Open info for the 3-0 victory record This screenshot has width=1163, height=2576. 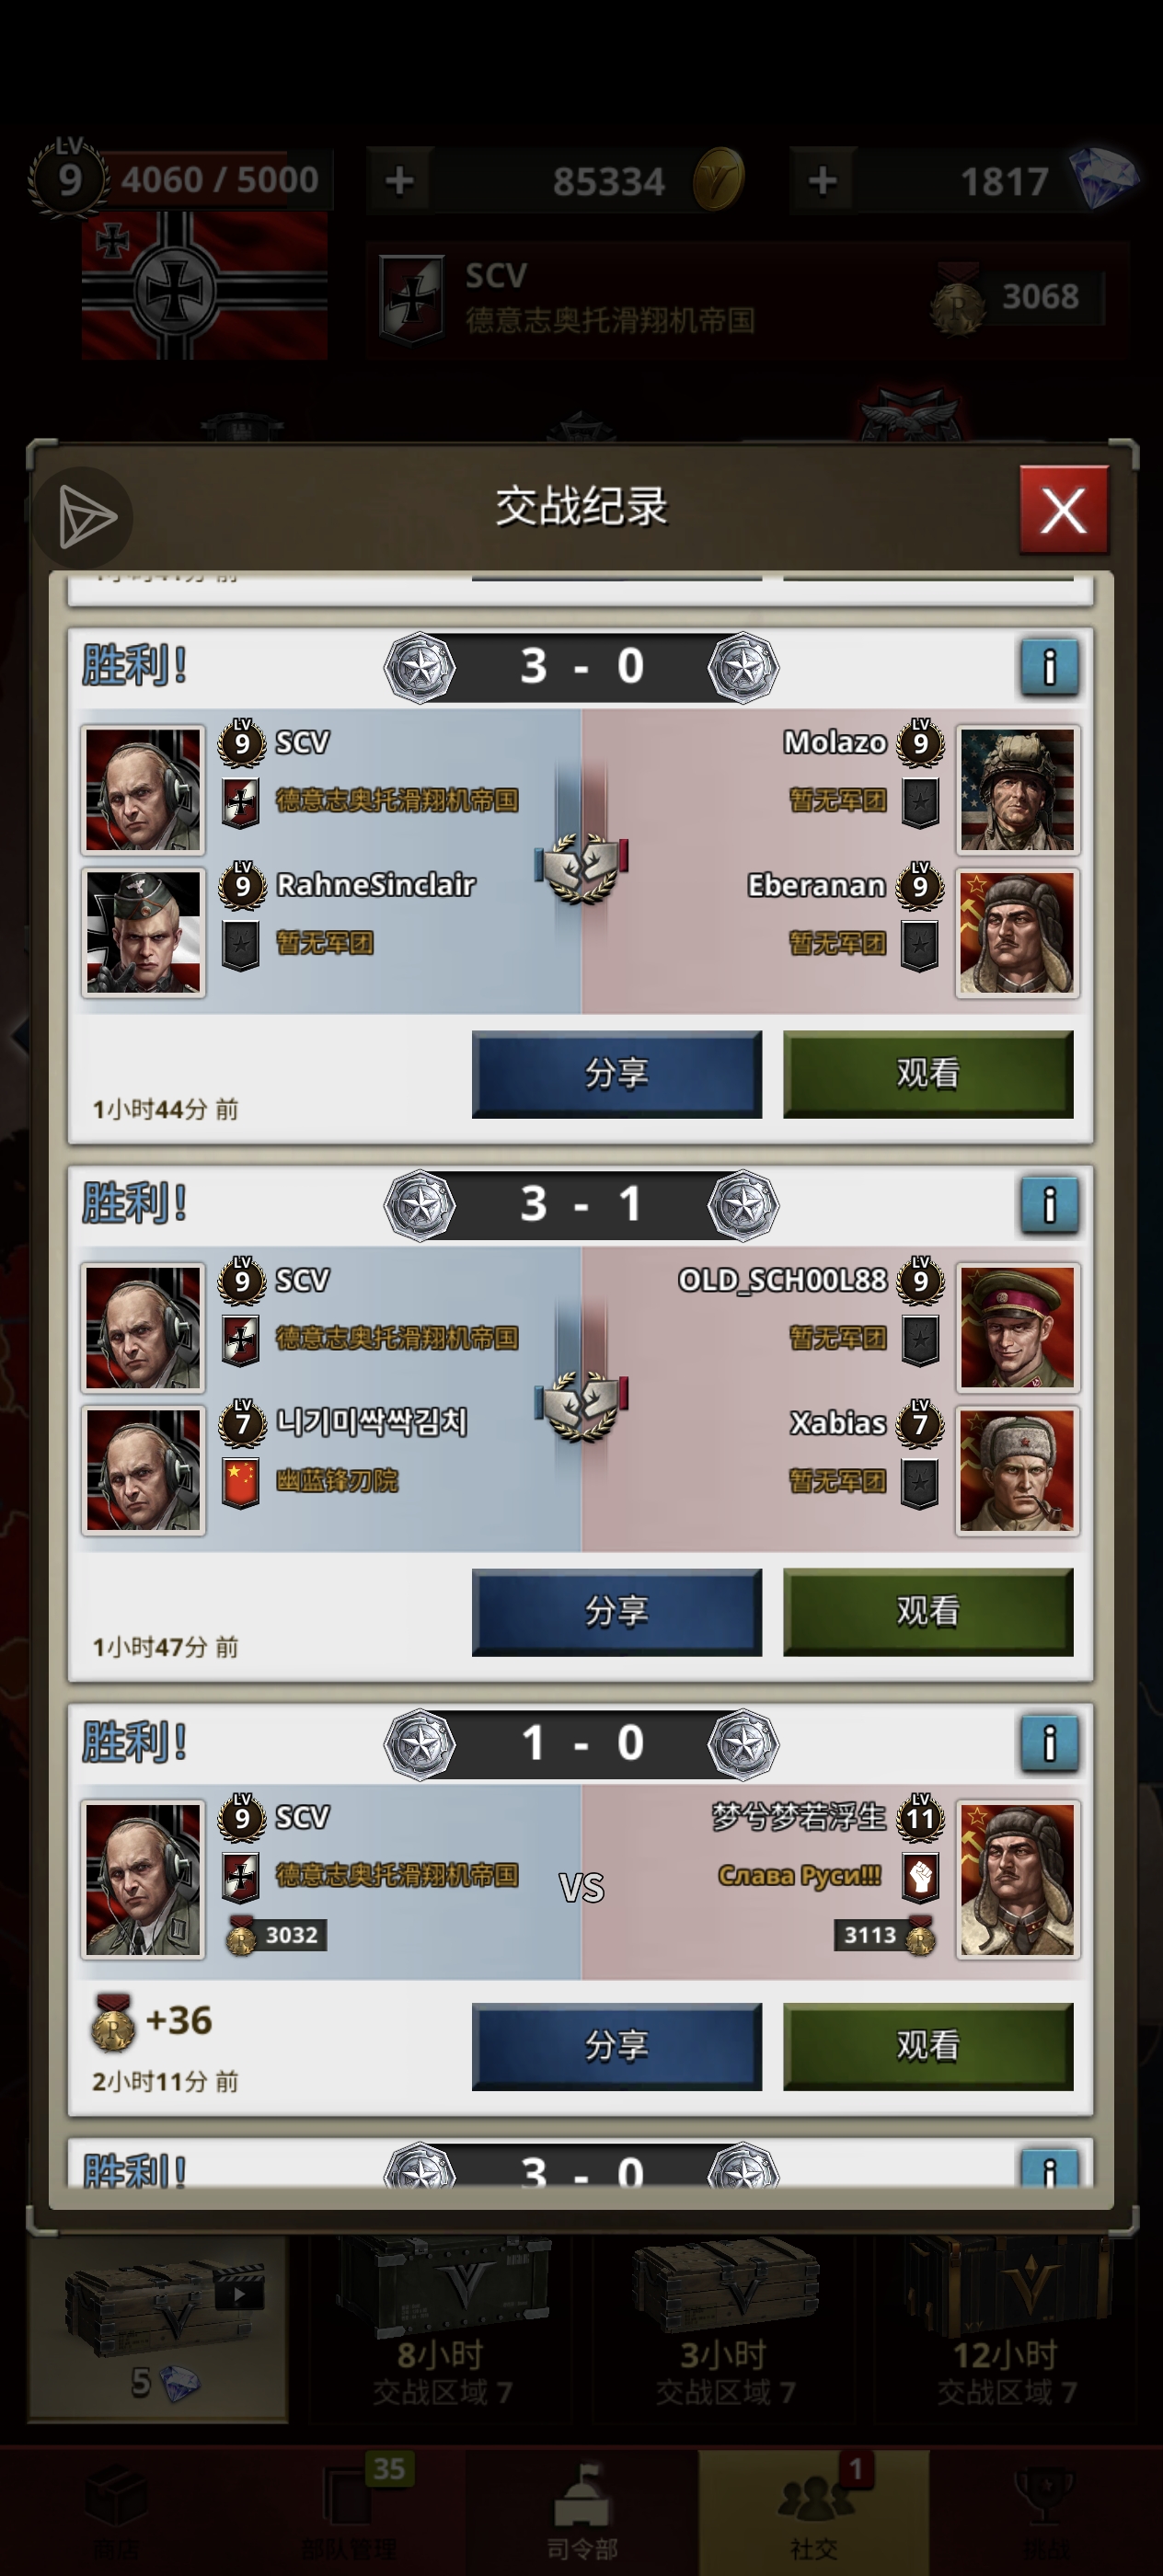tap(1049, 667)
